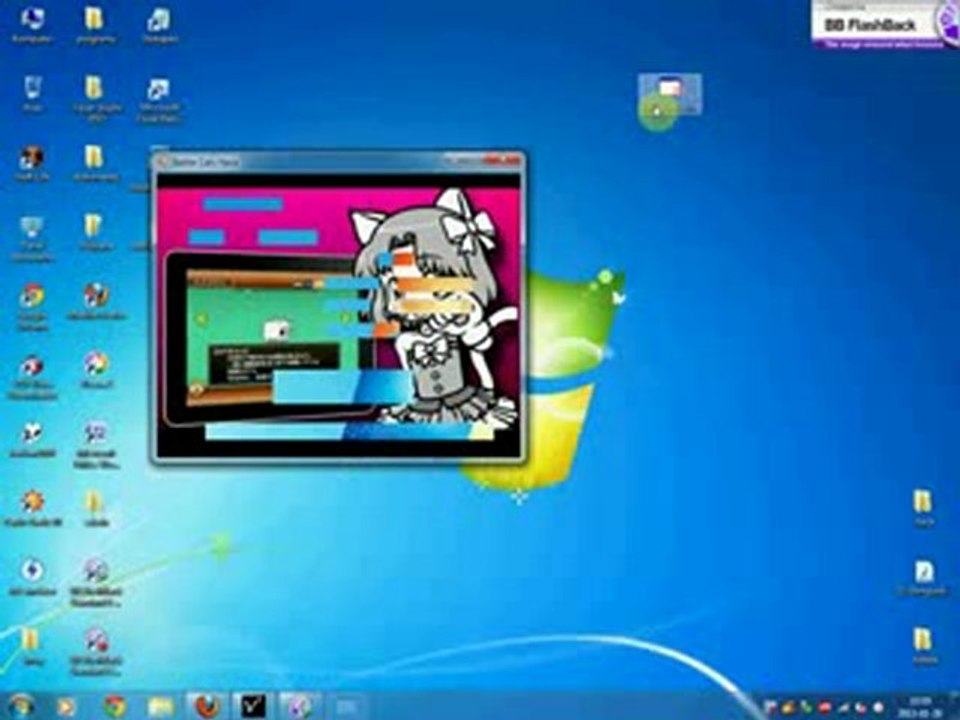Open Google Chrome from the taskbar
Viewport: 960px width, 720px height.
coord(114,707)
